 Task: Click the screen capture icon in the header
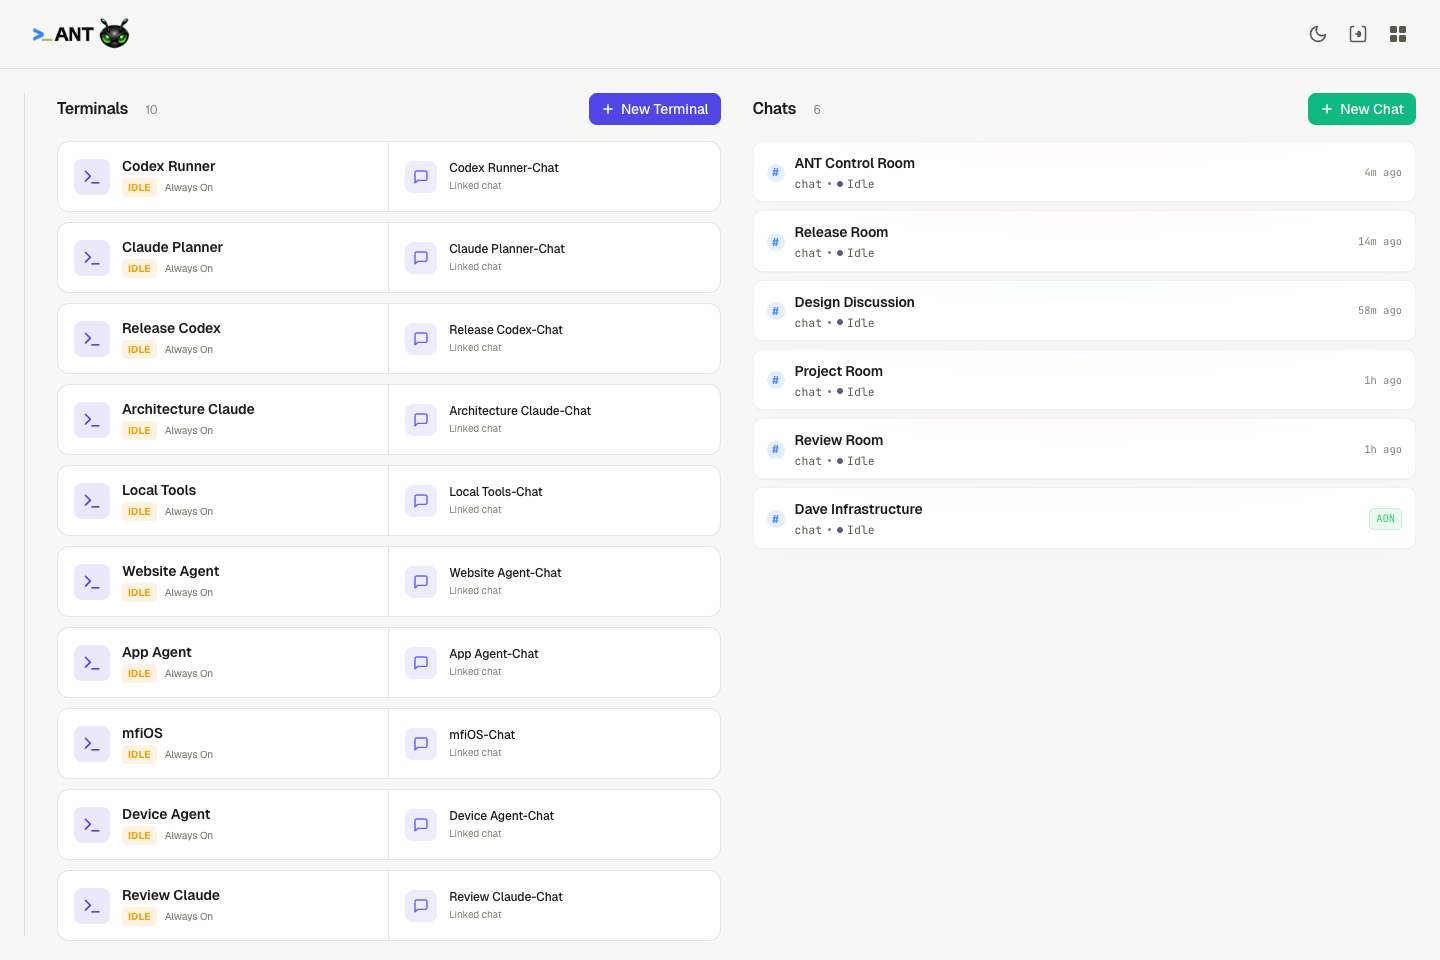click(x=1357, y=33)
